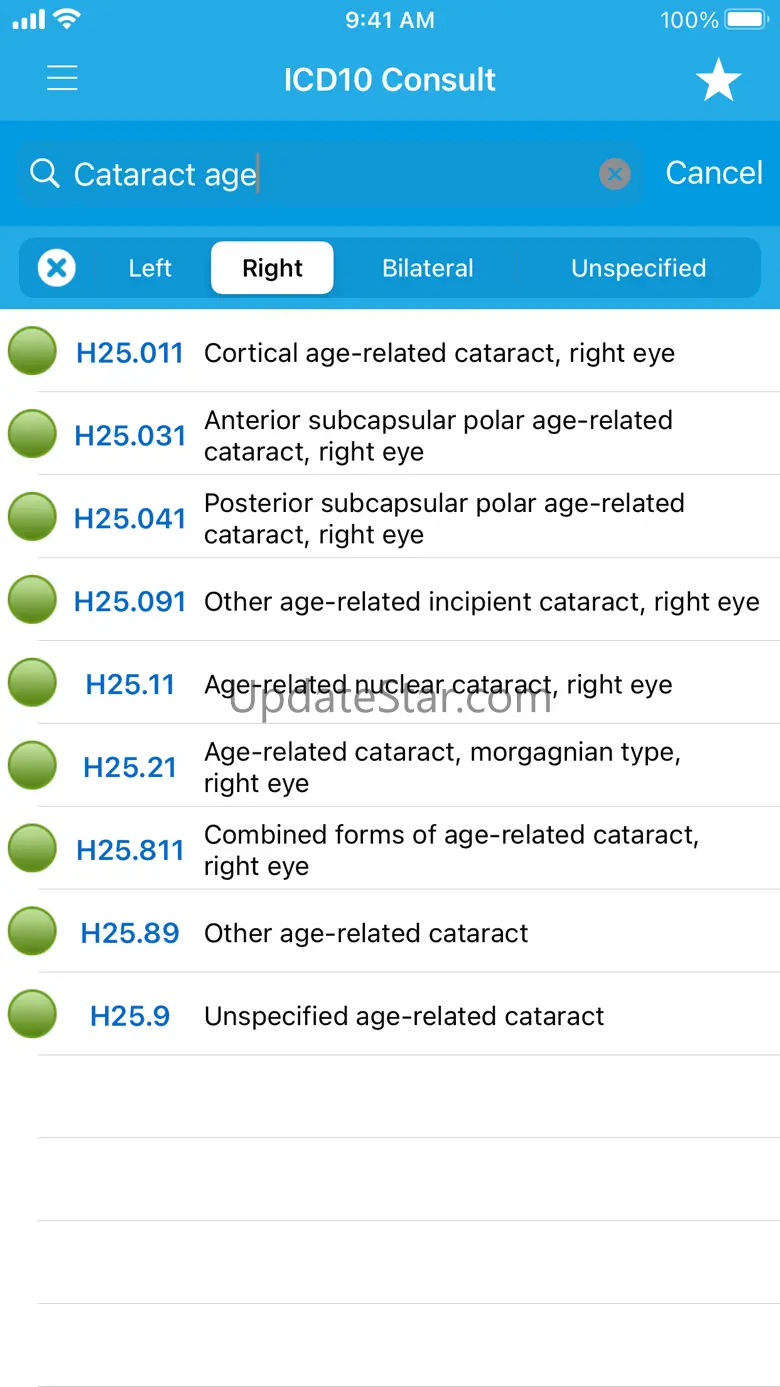
Task: Tap green circle beside H25.21
Action: point(32,767)
